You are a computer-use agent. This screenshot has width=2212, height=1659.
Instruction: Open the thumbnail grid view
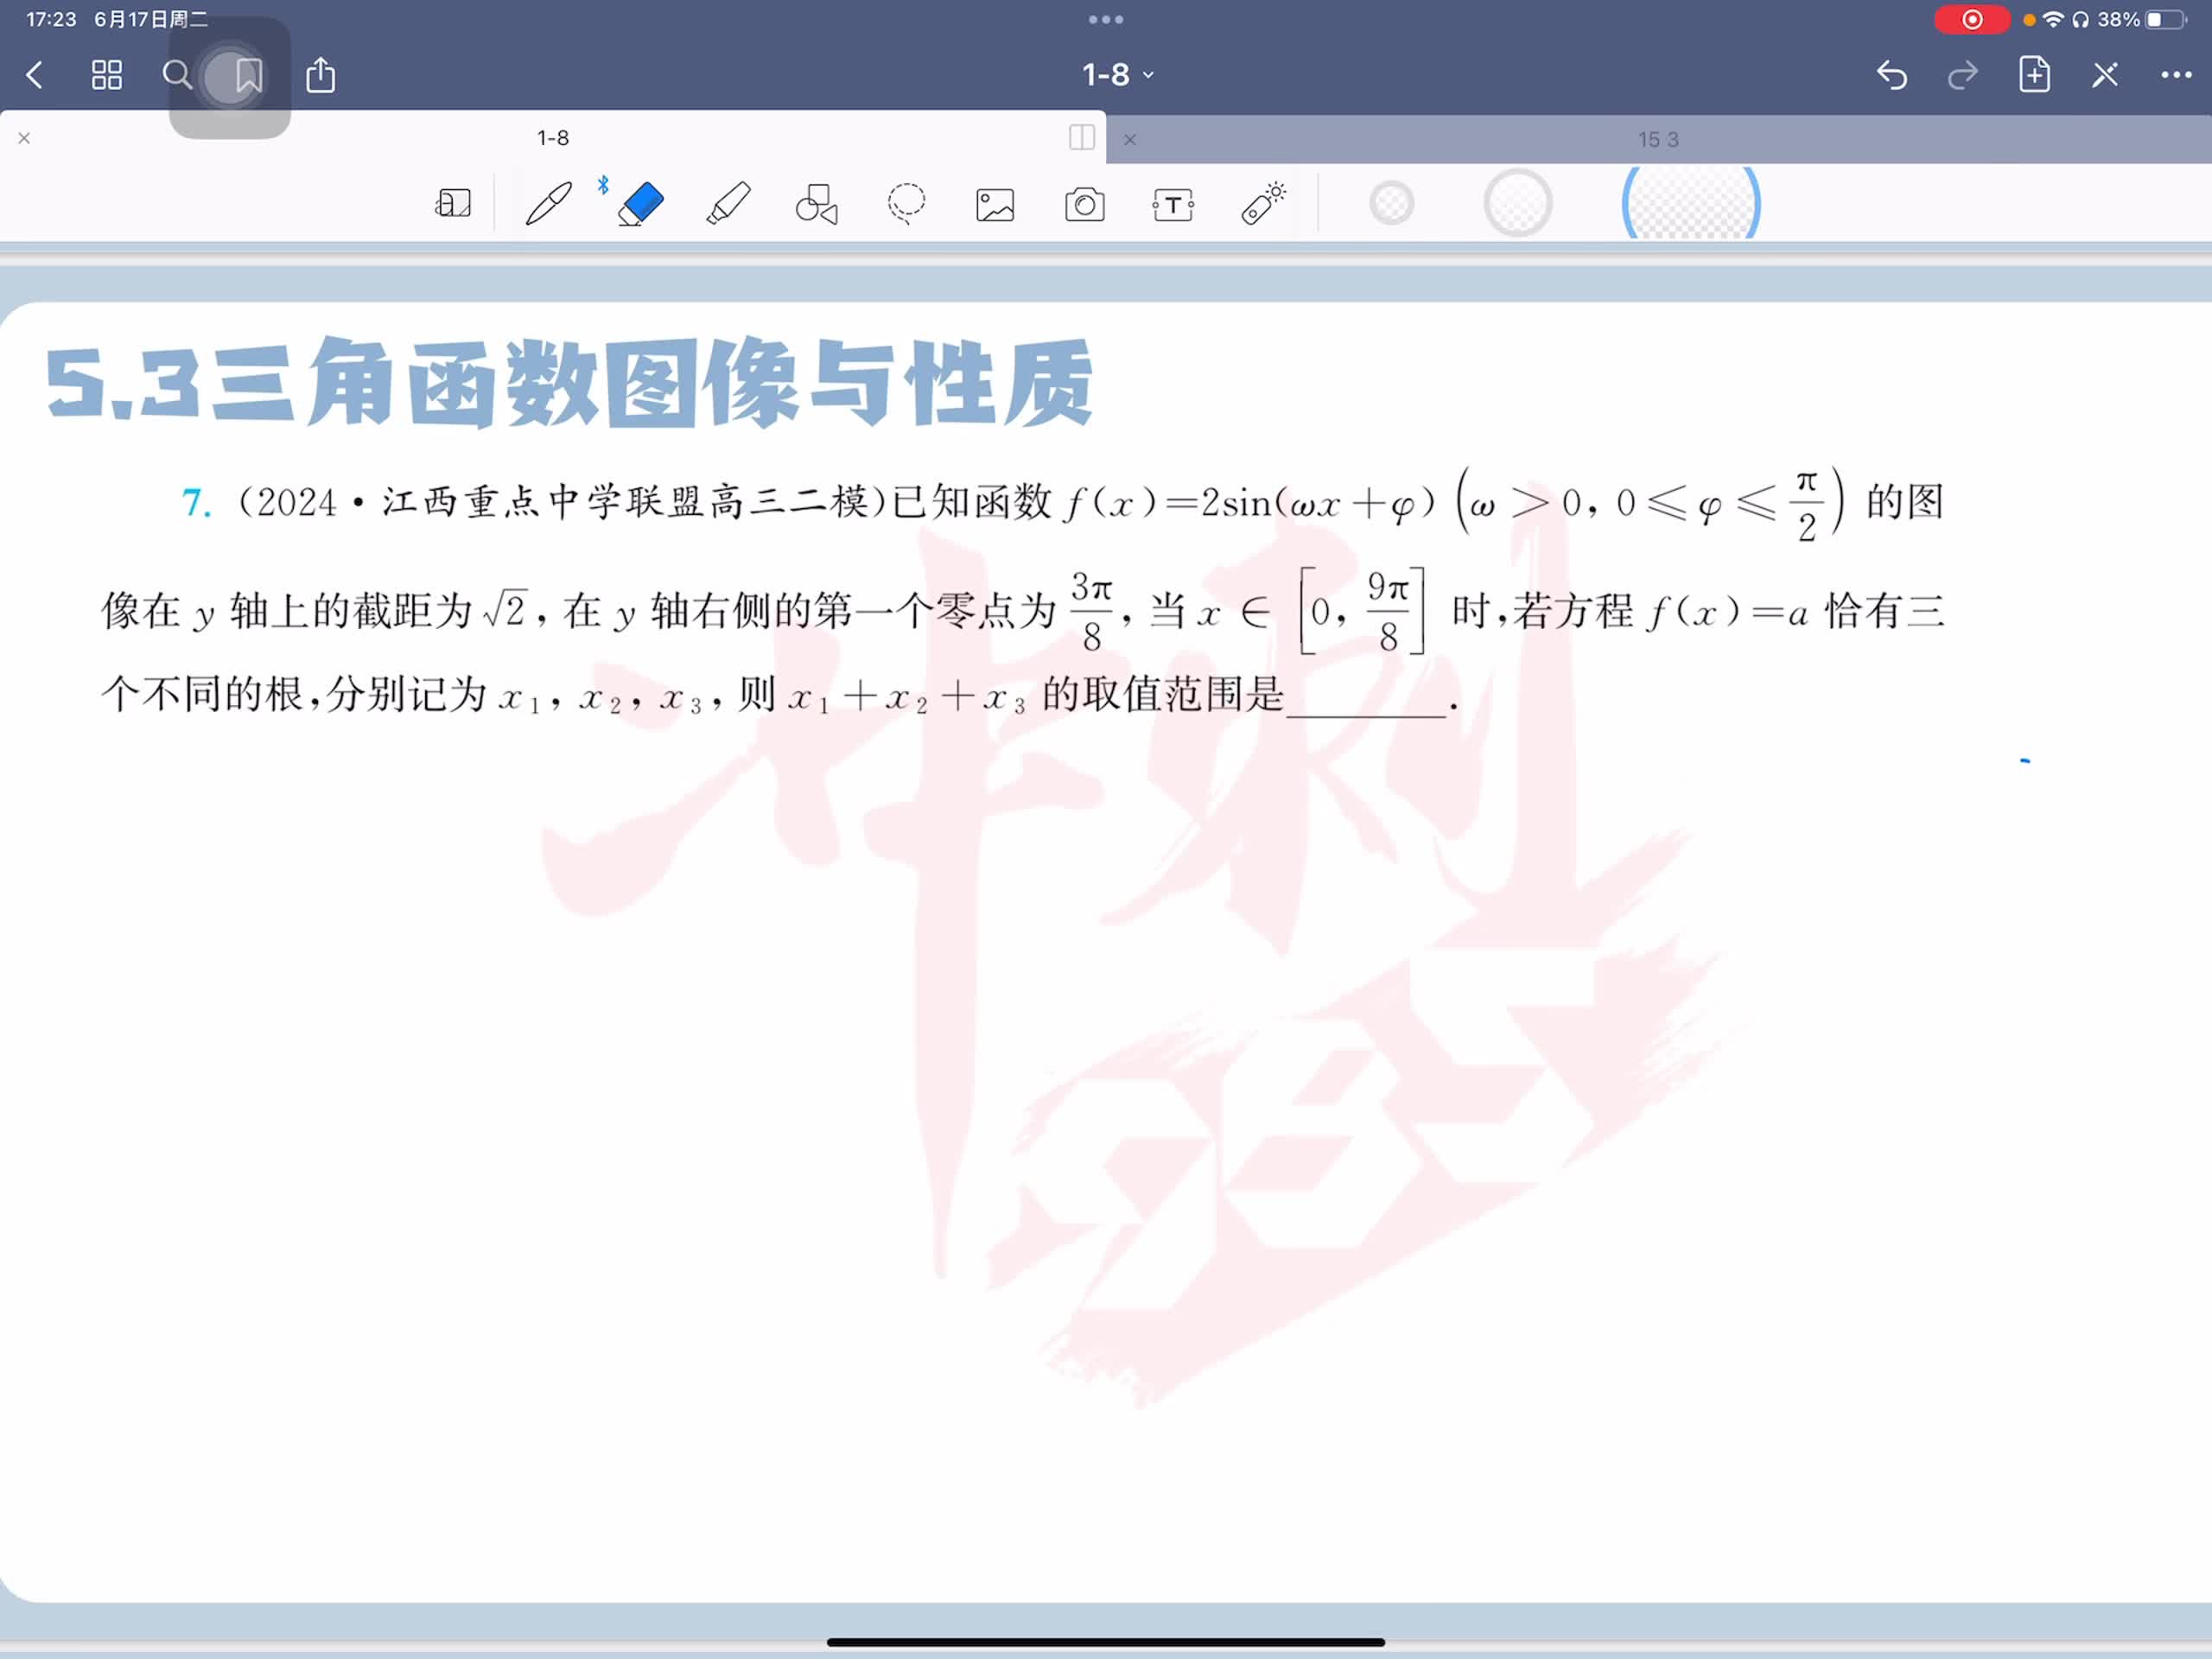click(107, 75)
